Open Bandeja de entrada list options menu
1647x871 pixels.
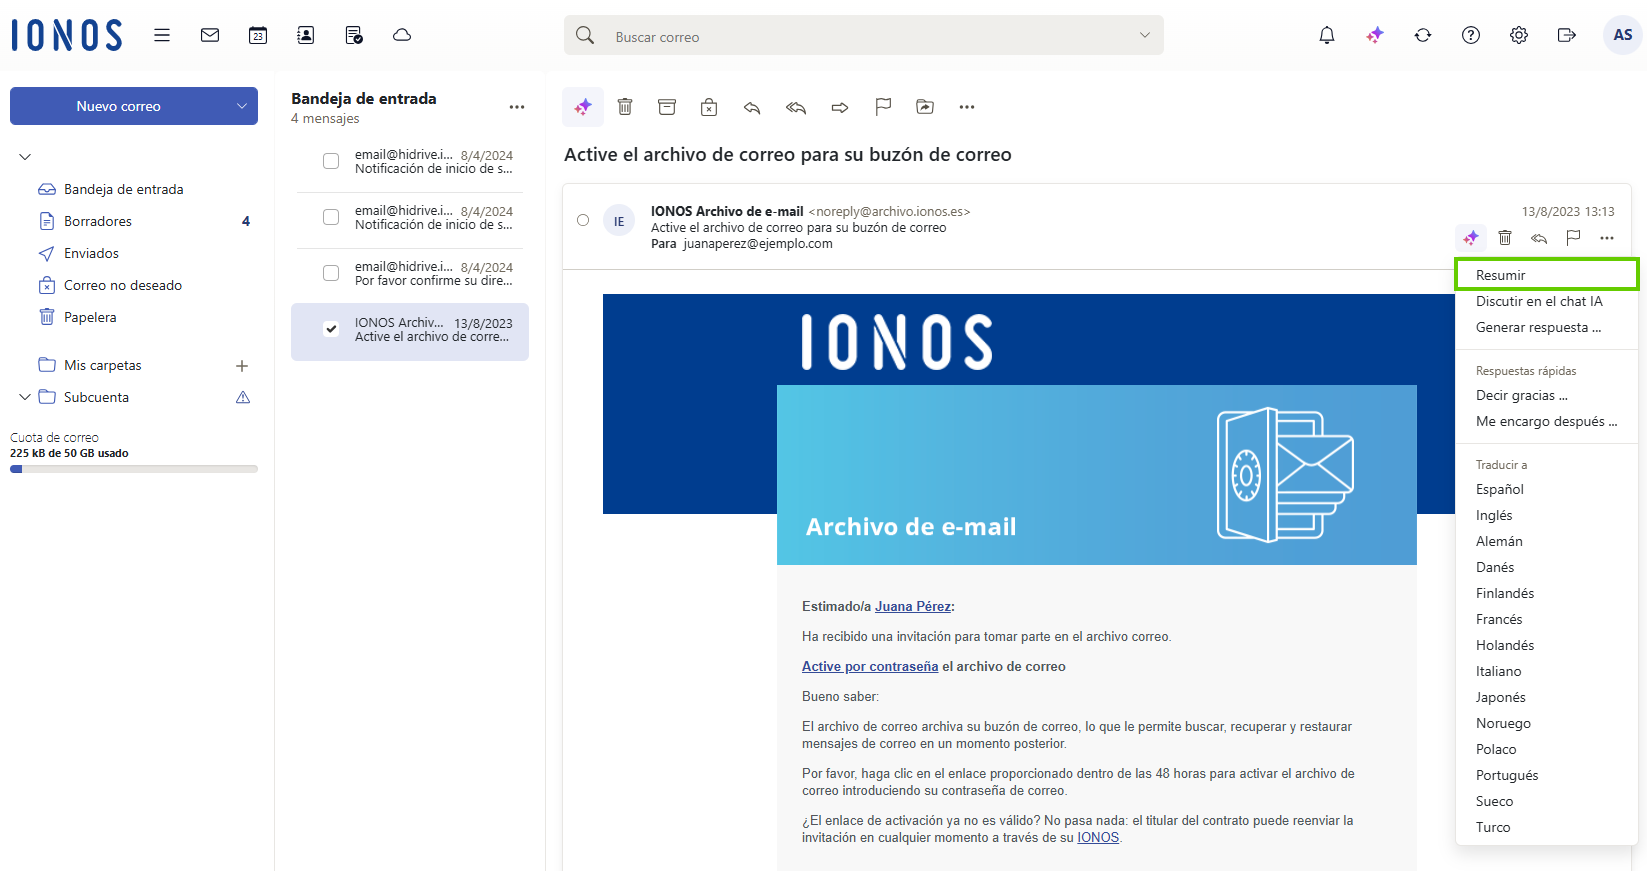(517, 107)
